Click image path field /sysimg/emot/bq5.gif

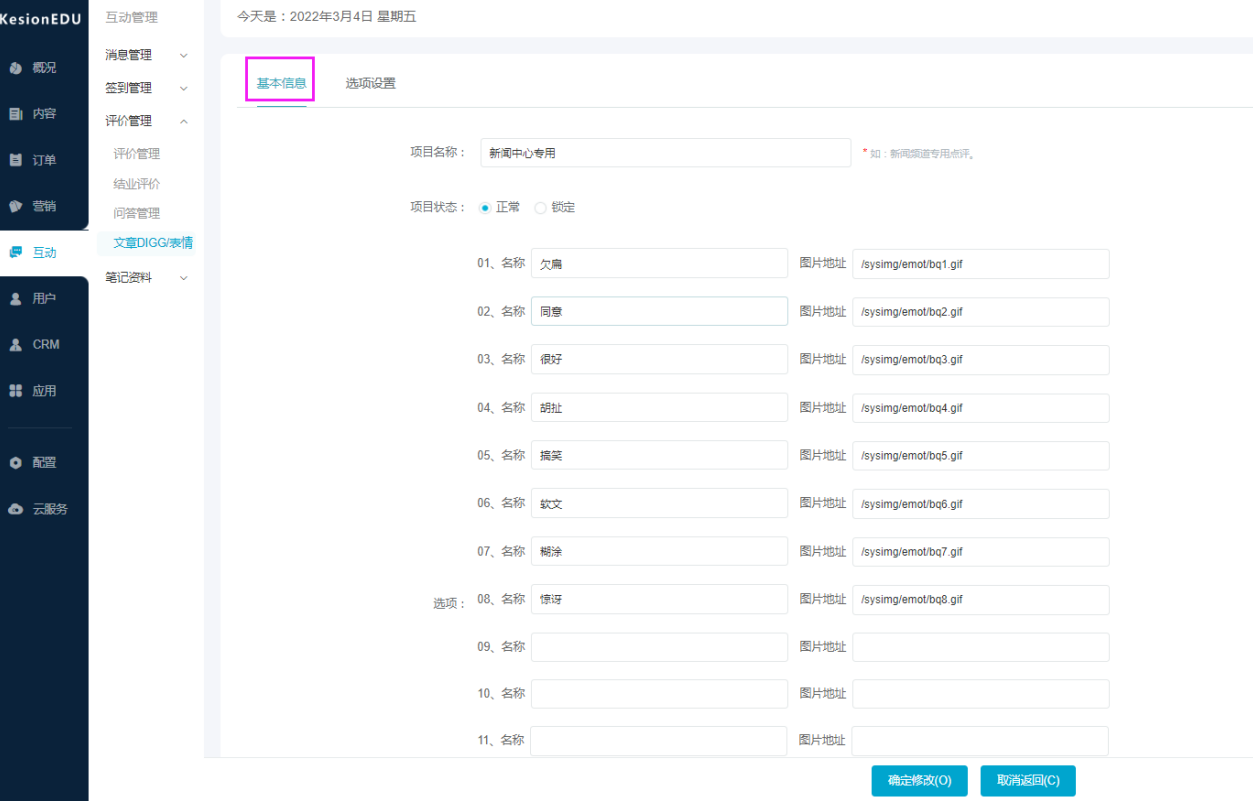click(x=981, y=456)
